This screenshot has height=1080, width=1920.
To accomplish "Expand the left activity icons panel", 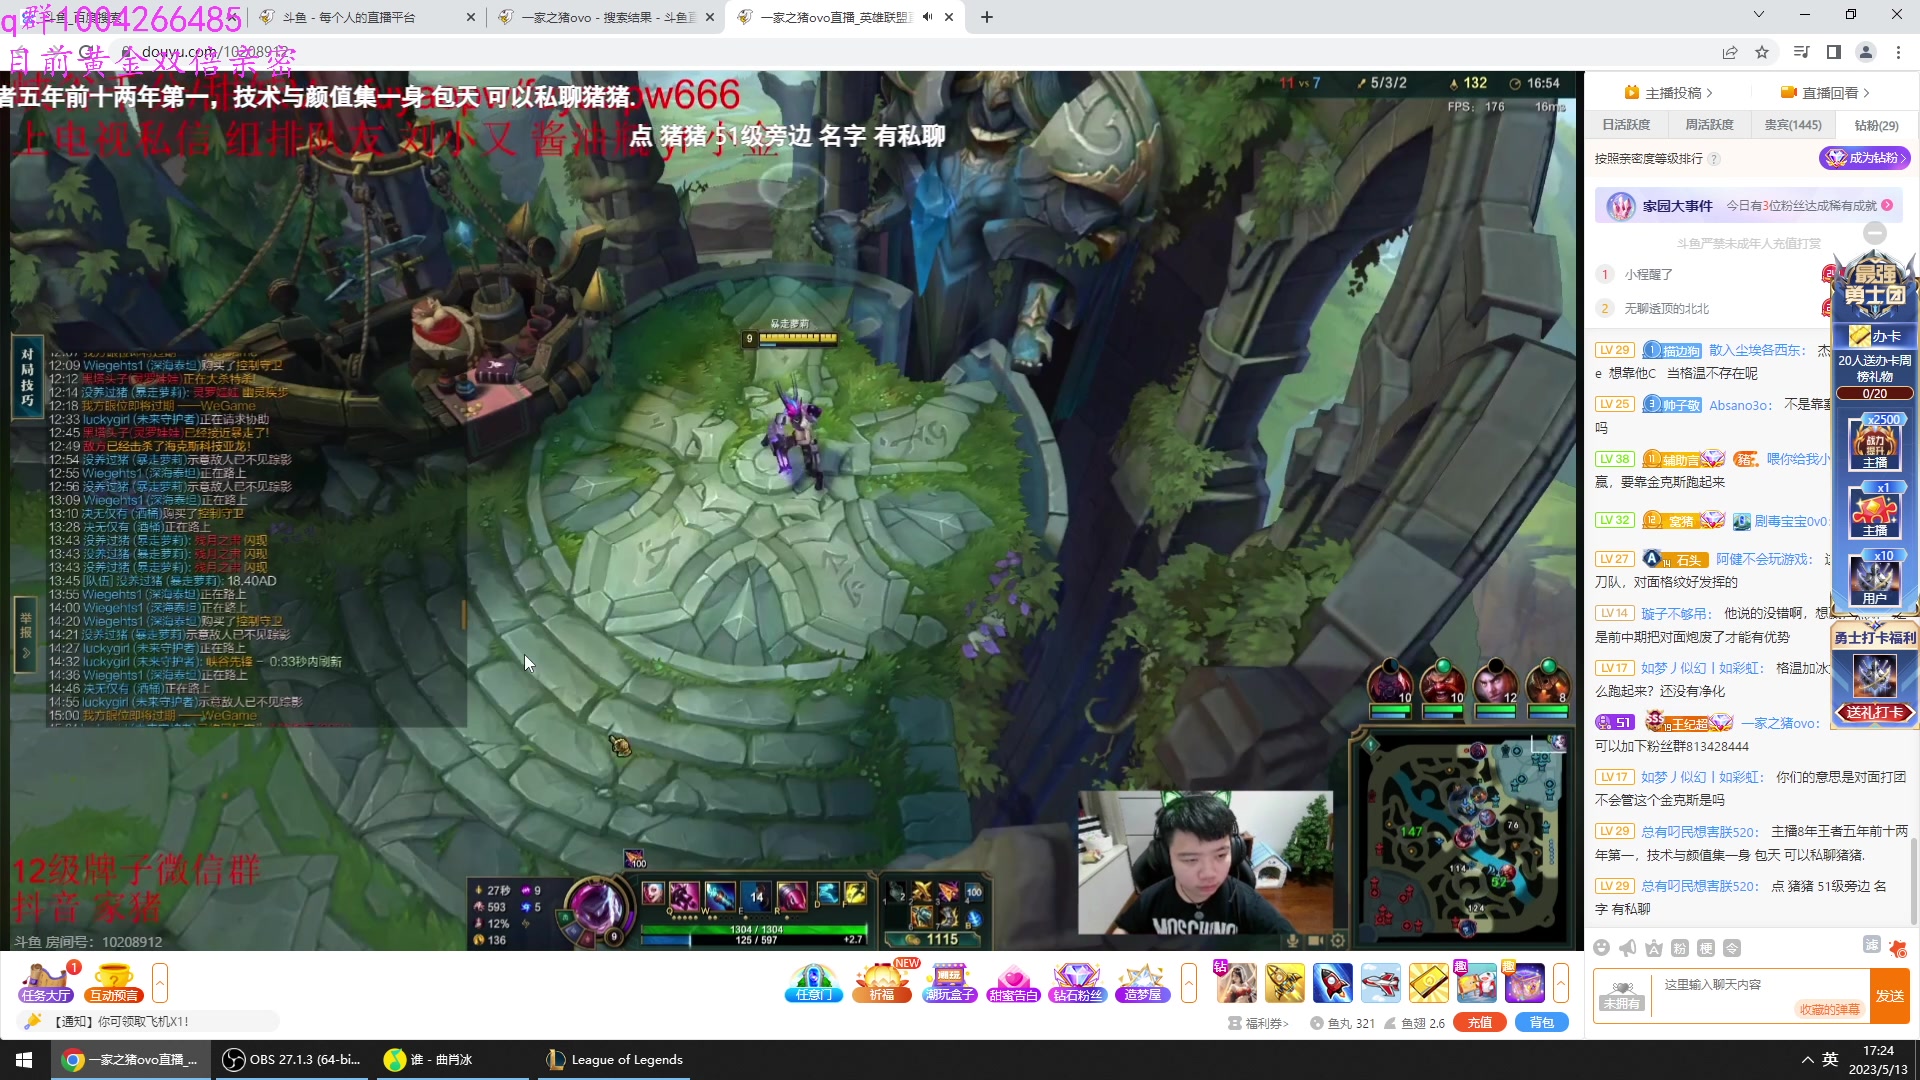I will [160, 983].
